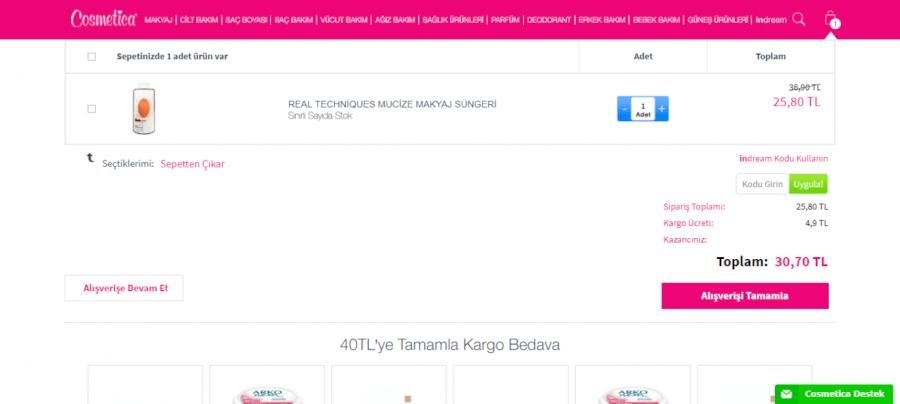Click the 'Sınırlı Sayıda Stok' note
Viewport: 900px width, 404px height.
320,116
